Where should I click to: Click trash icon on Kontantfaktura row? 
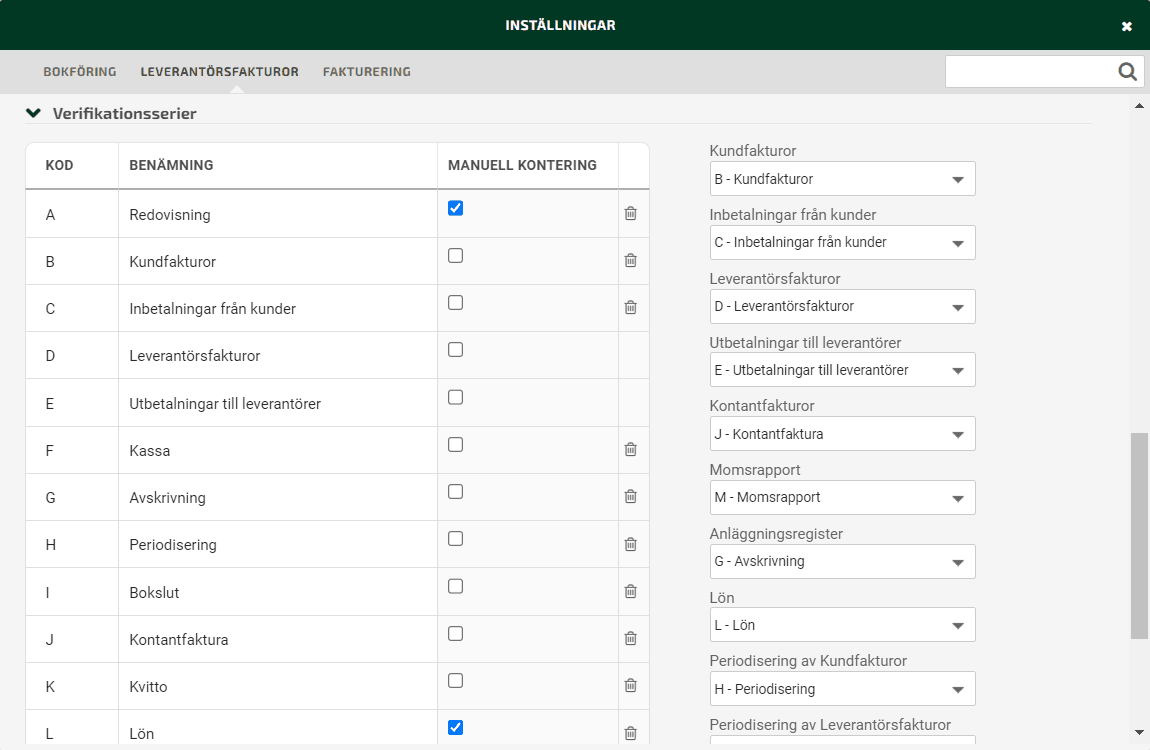pos(630,639)
